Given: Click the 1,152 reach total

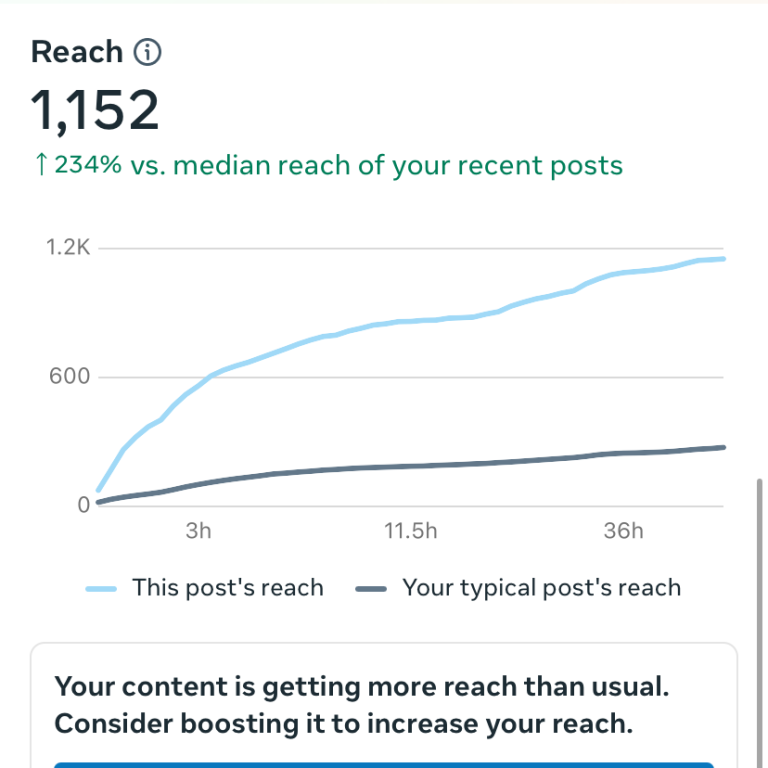Looking at the screenshot, I should point(95,111).
